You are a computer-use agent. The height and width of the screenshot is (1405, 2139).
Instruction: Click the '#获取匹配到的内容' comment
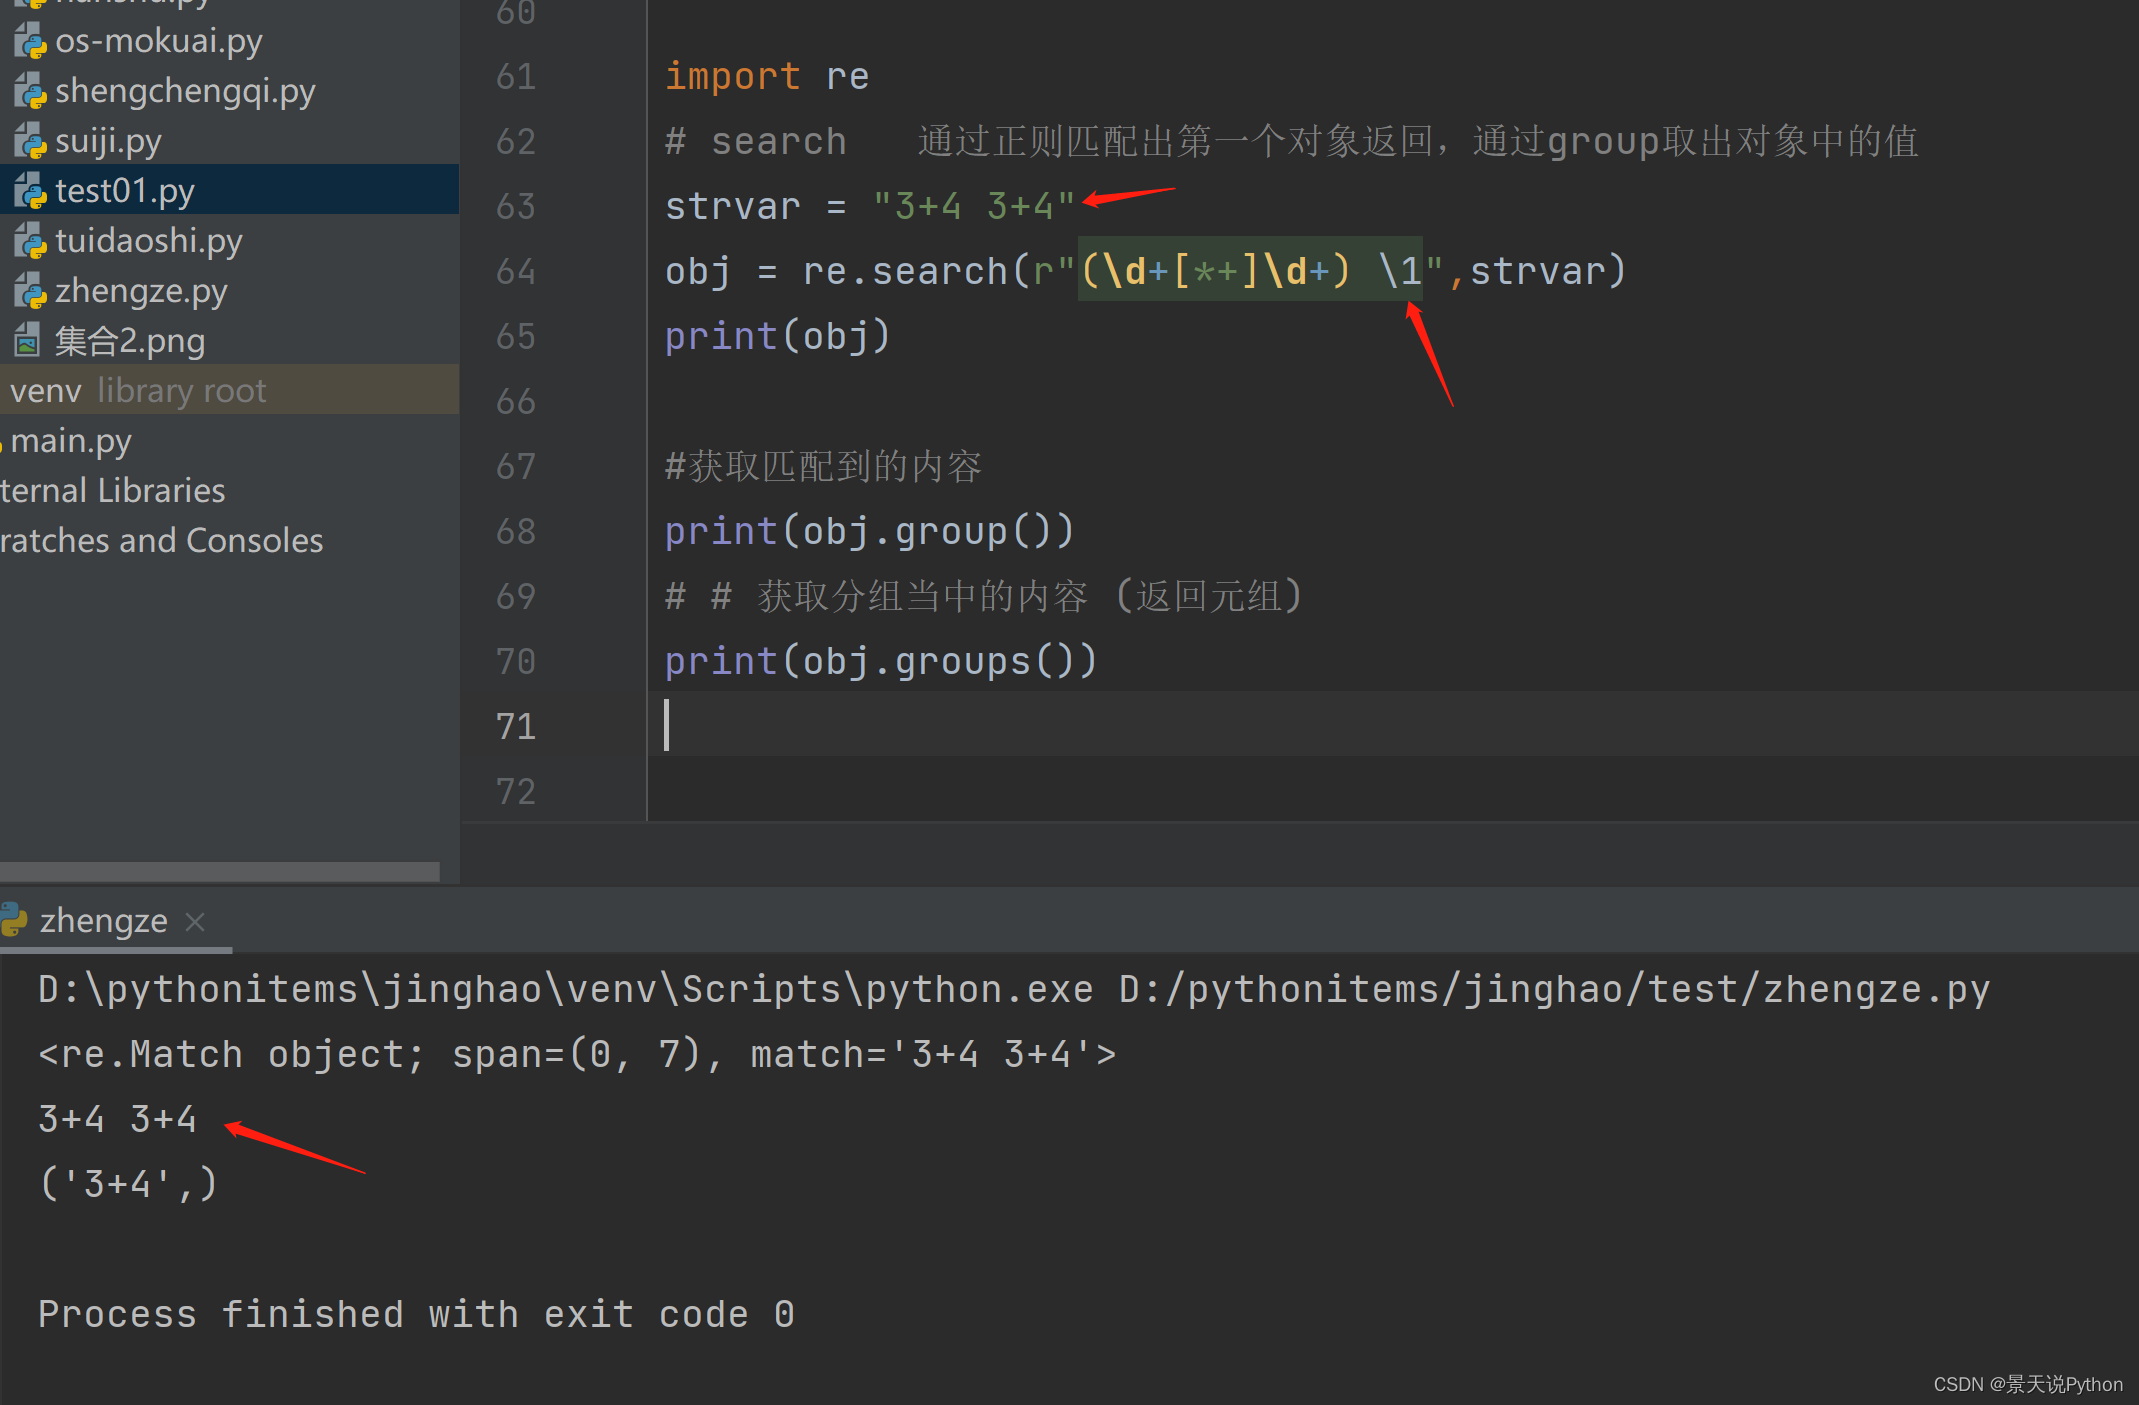[x=823, y=466]
